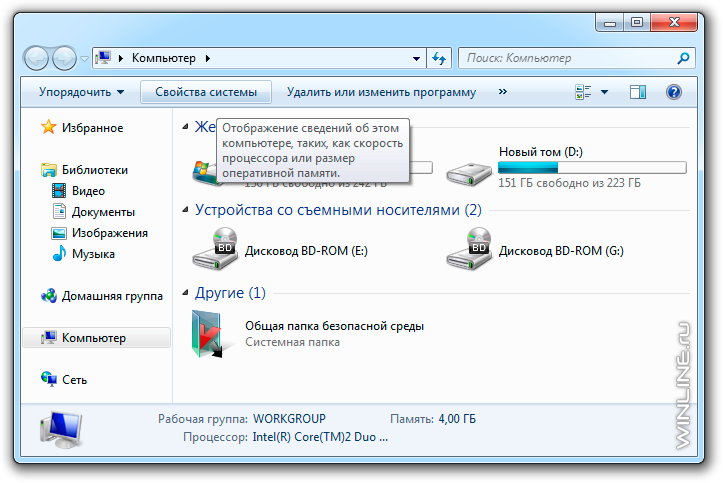This screenshot has width=723, height=483.
Task: Click the Изображения picture icon
Action: pos(59,233)
